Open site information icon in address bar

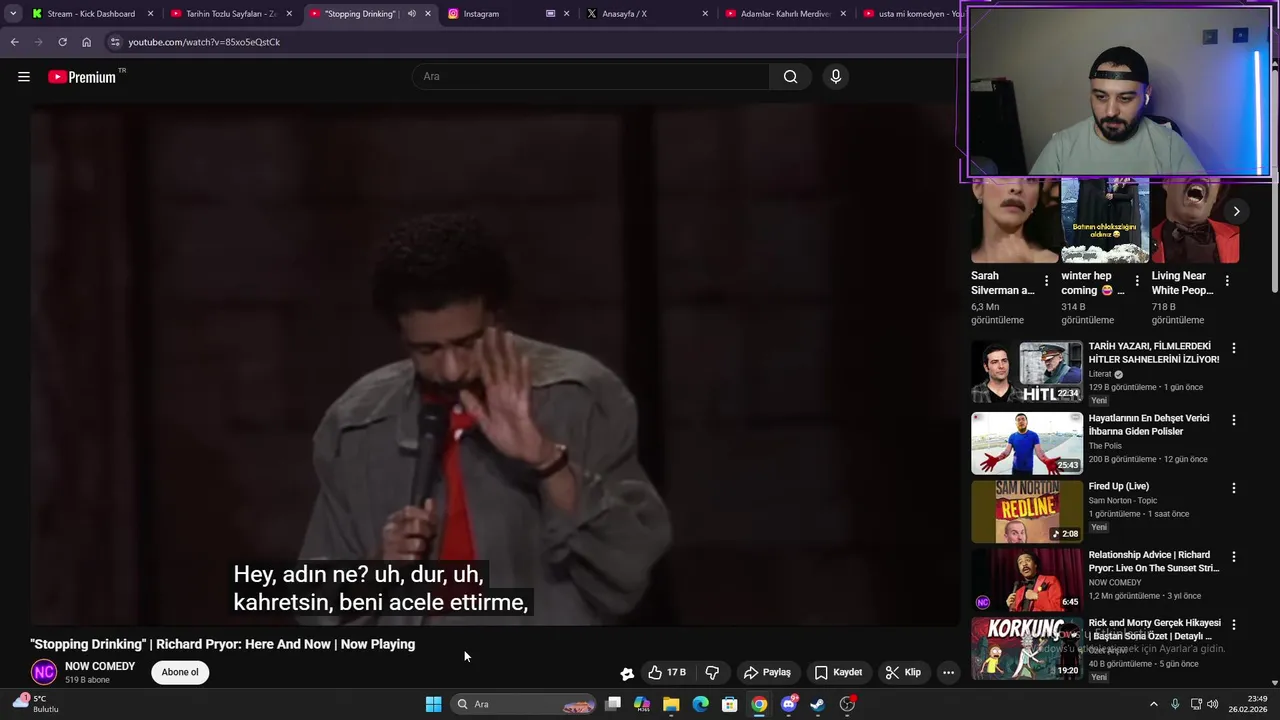(115, 42)
